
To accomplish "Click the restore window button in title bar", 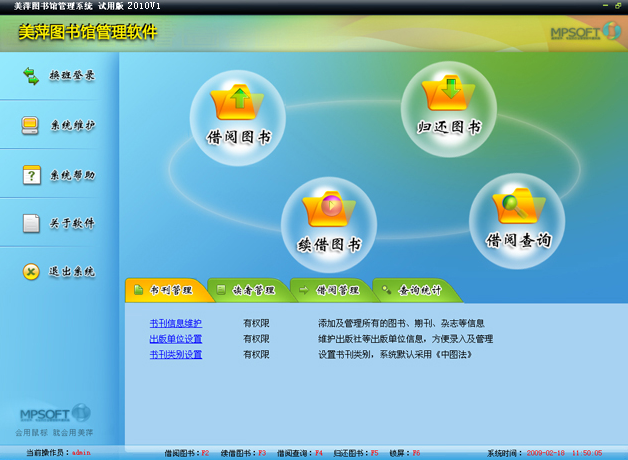I will [x=618, y=6].
